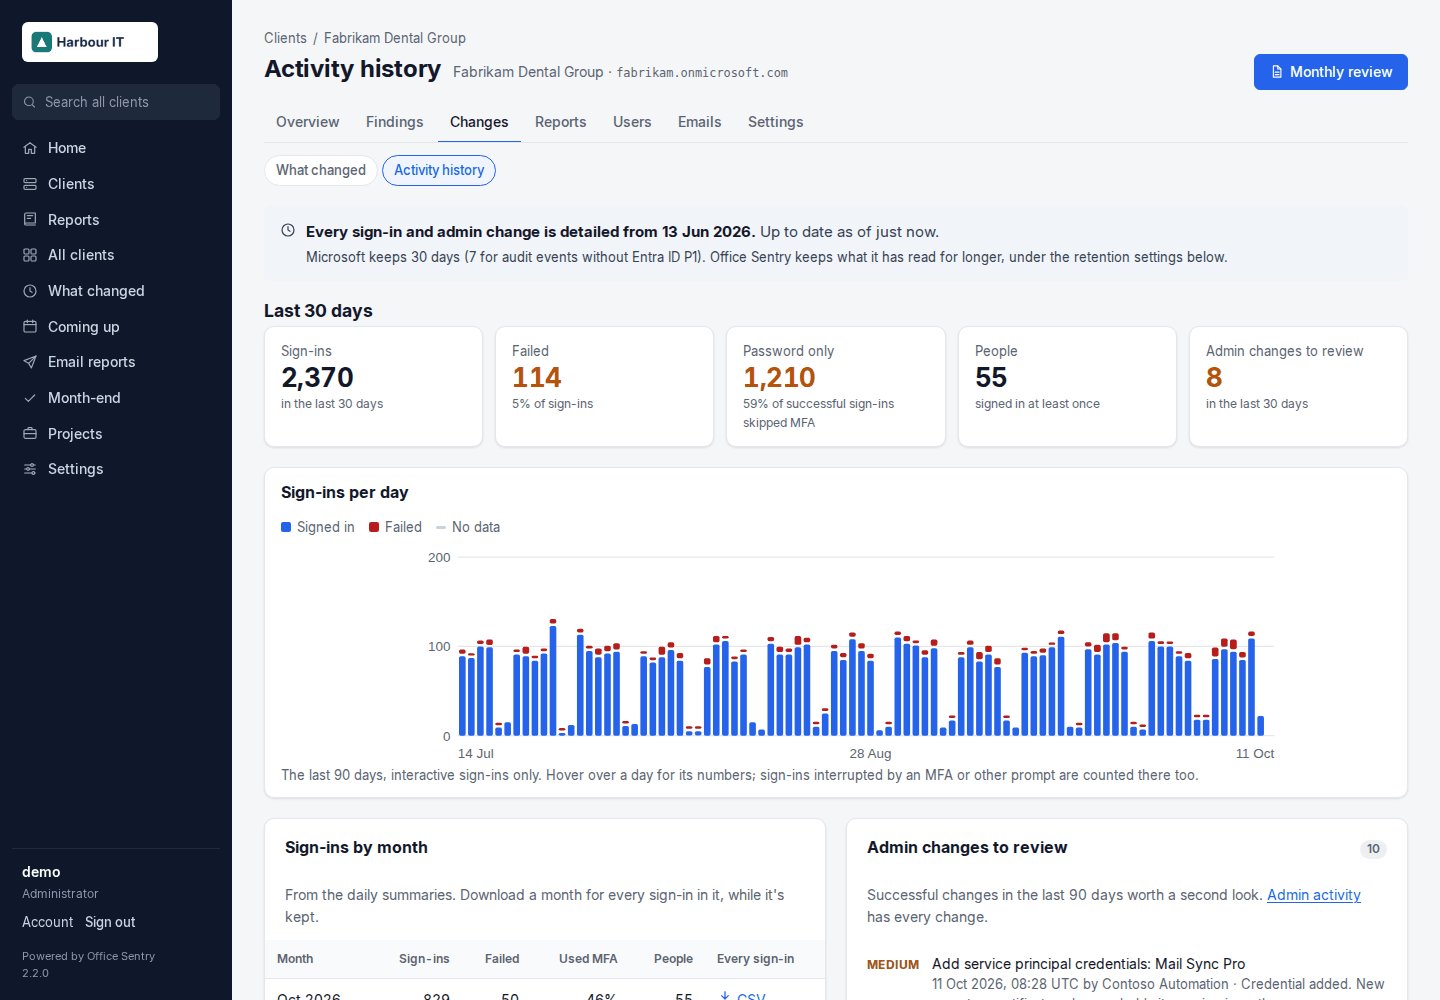Click the All clients grid icon
This screenshot has width=1440, height=1000.
point(30,255)
